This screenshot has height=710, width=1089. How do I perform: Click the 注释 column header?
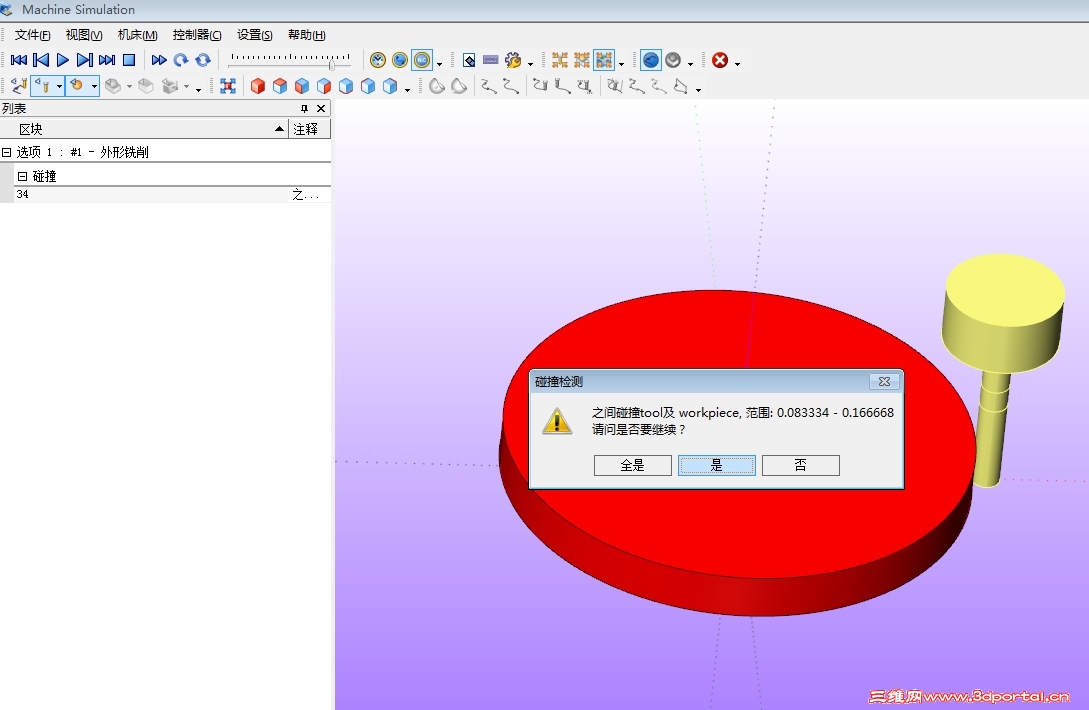(x=310, y=129)
